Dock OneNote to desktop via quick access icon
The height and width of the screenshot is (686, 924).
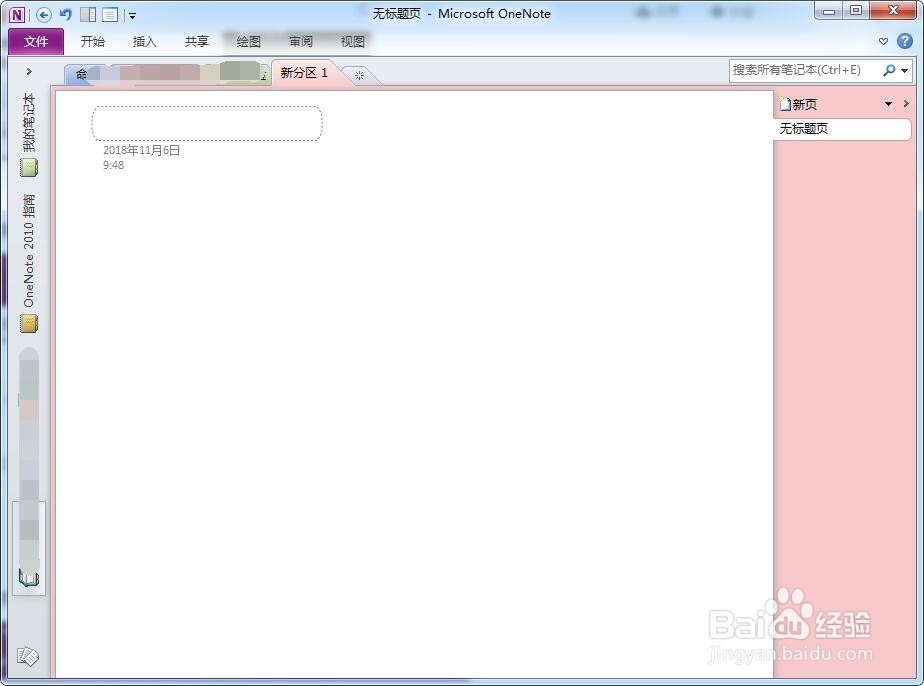pyautogui.click(x=88, y=15)
